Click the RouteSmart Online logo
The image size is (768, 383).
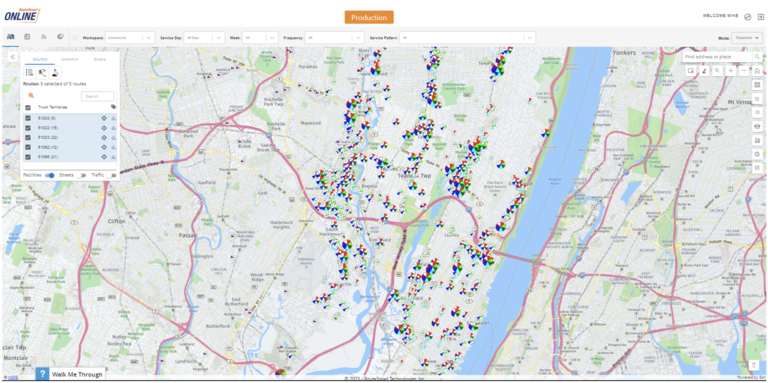22,15
